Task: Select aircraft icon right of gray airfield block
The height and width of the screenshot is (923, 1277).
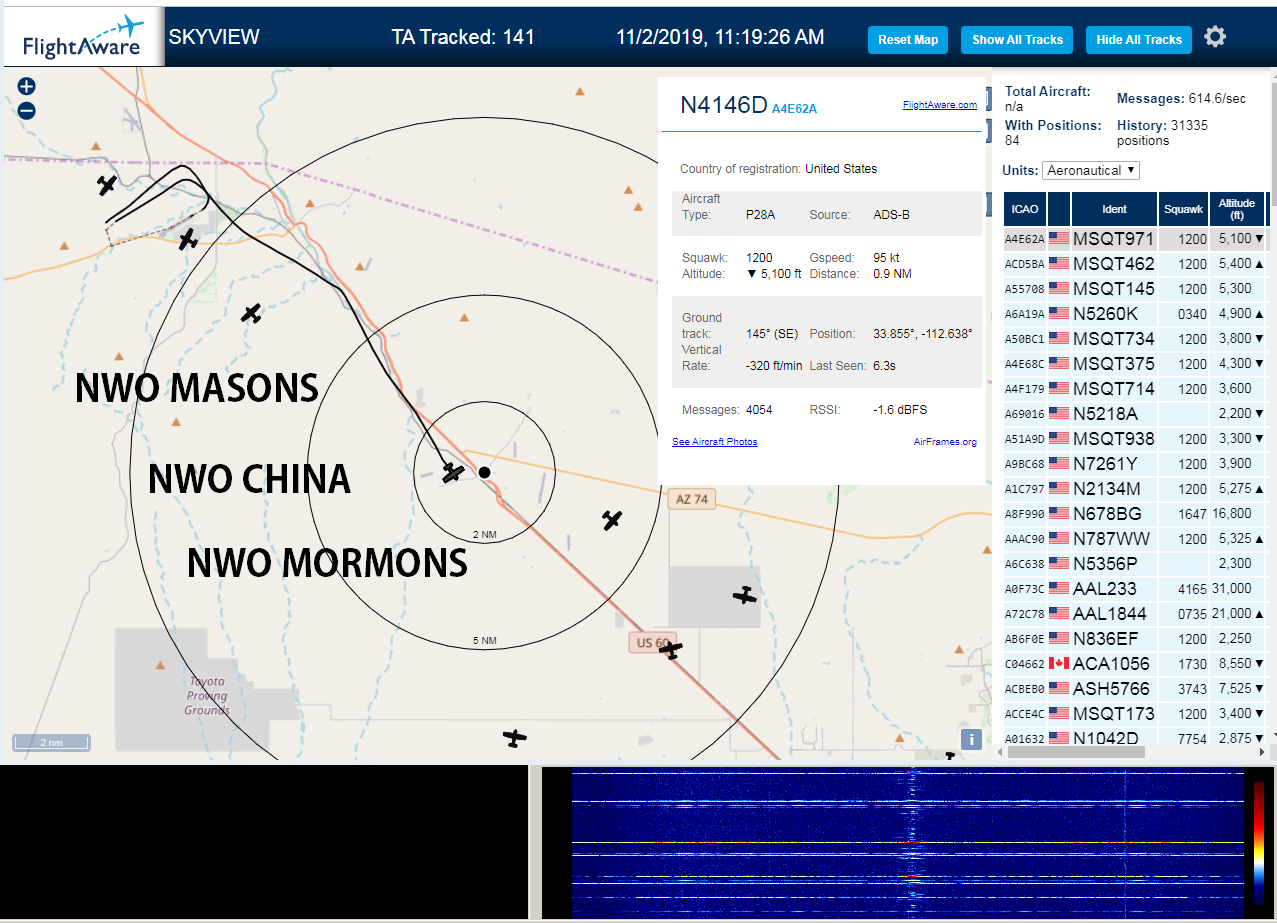Action: [x=745, y=595]
